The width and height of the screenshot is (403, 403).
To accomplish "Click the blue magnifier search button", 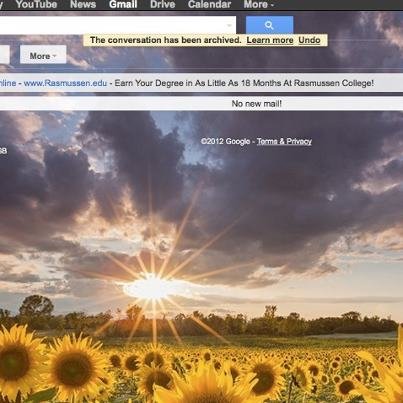I will coord(270,25).
